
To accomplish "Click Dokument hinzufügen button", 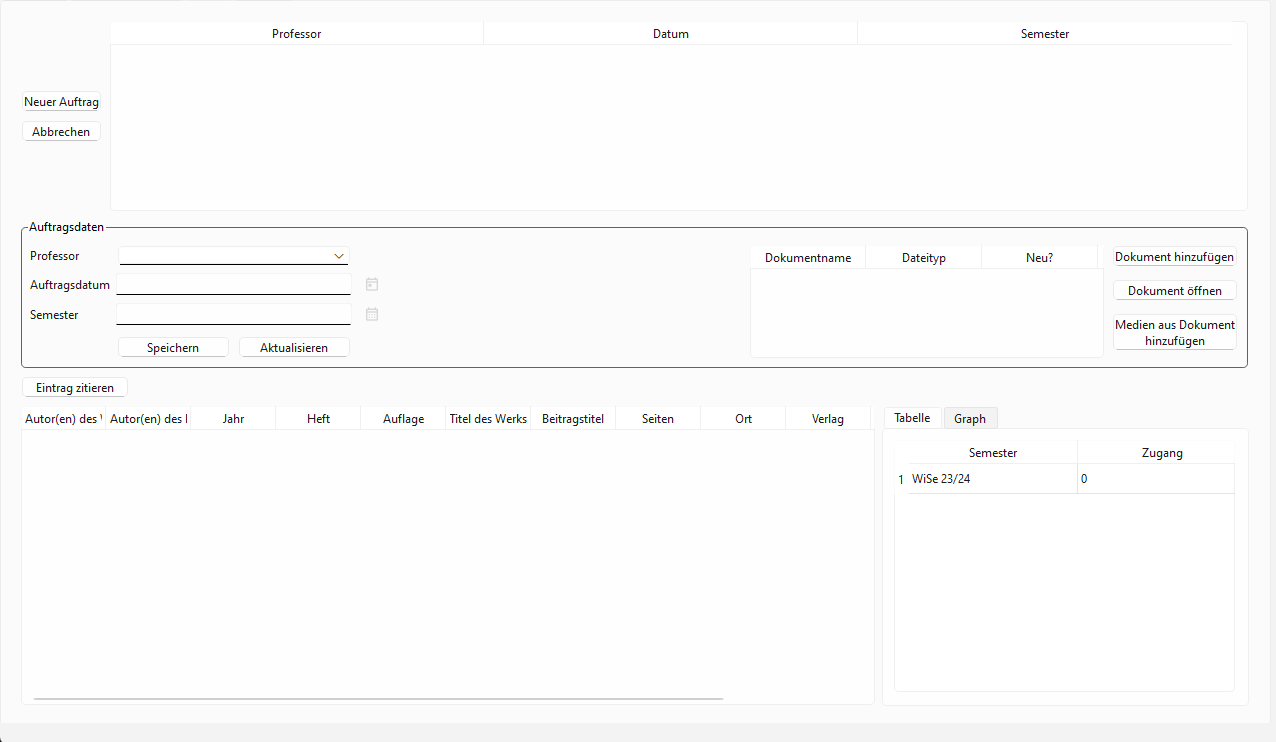I will [1174, 257].
